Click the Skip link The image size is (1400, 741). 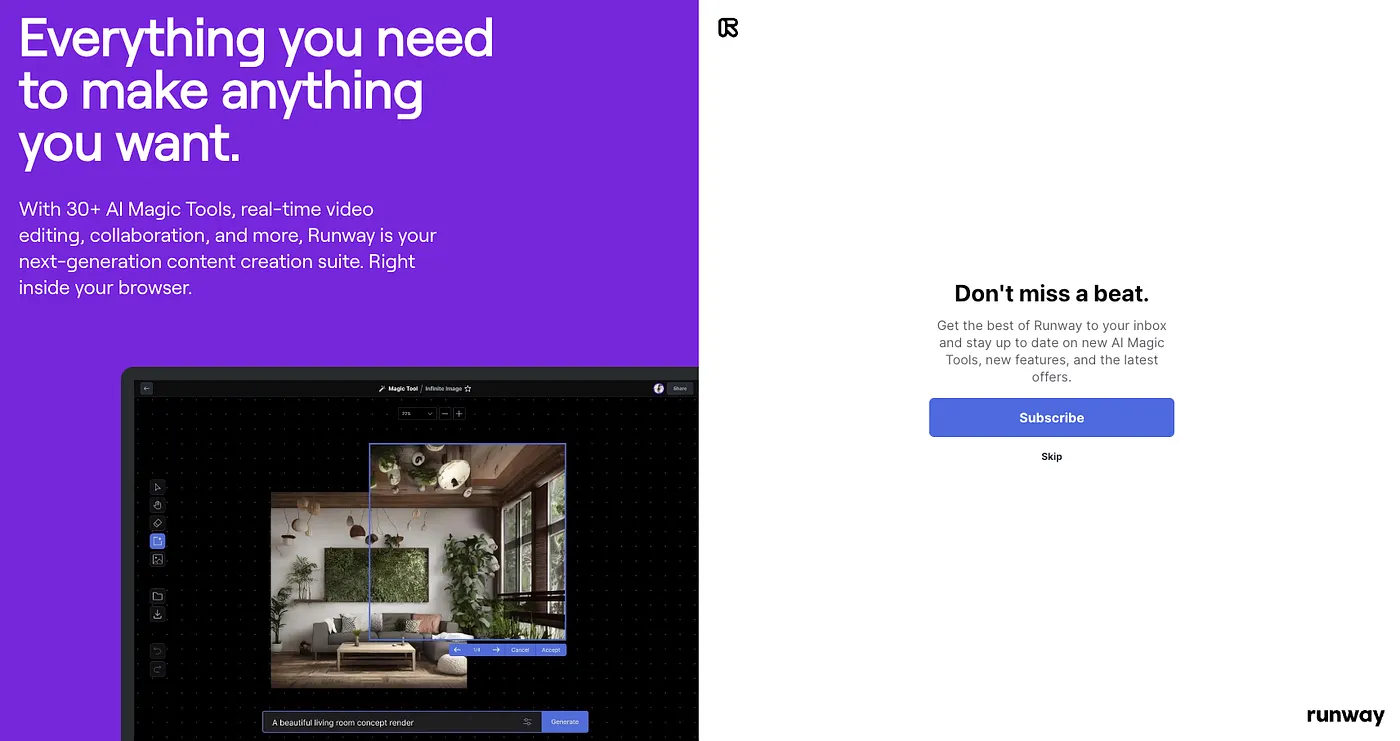(x=1051, y=457)
